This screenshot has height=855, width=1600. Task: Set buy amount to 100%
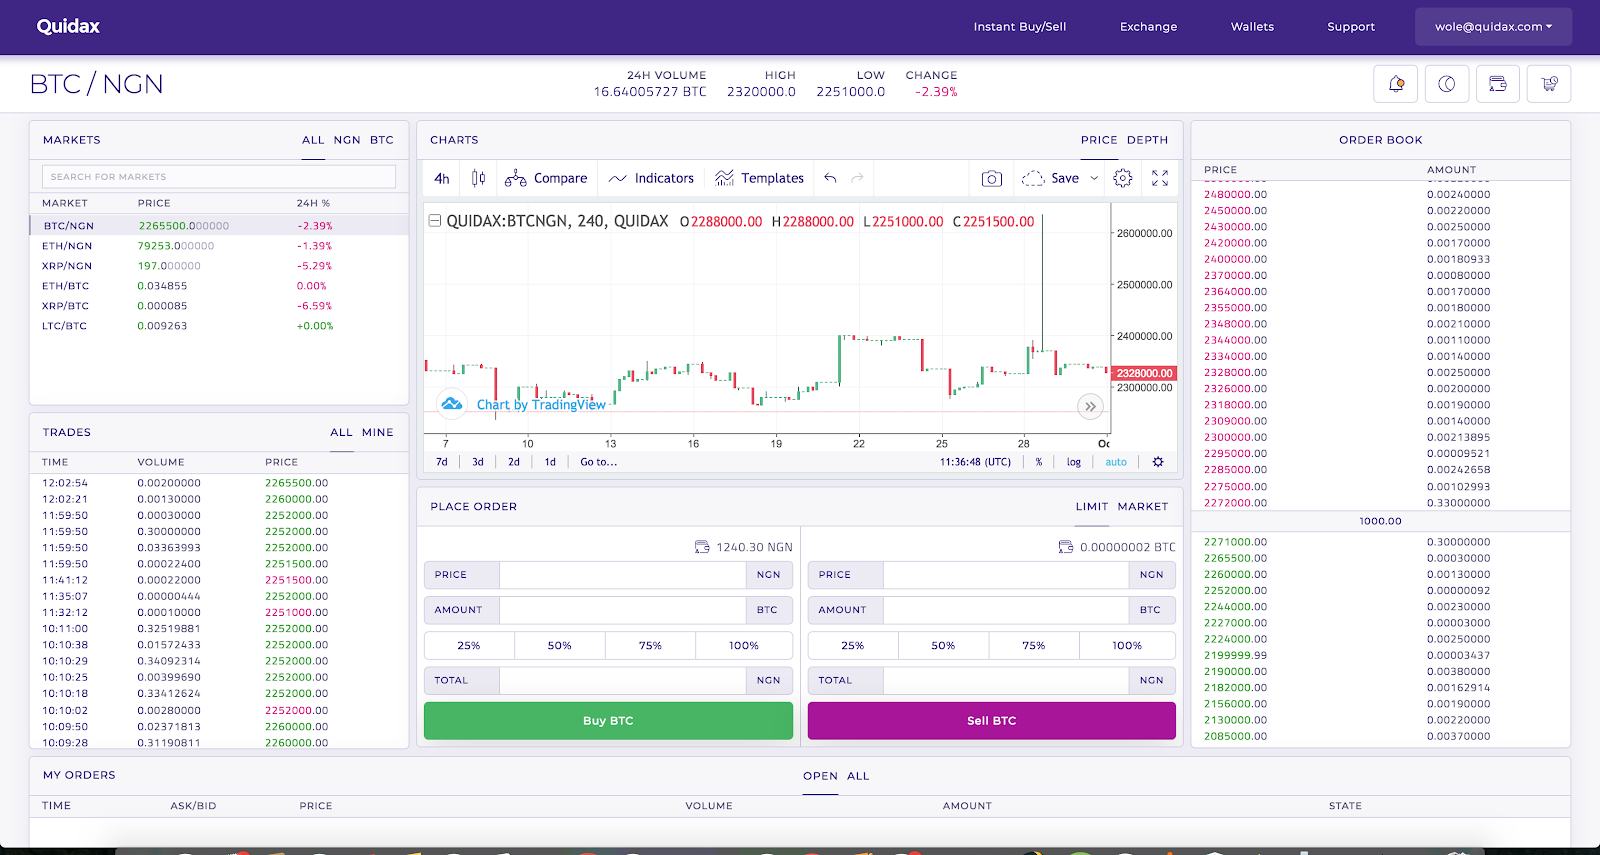[744, 646]
